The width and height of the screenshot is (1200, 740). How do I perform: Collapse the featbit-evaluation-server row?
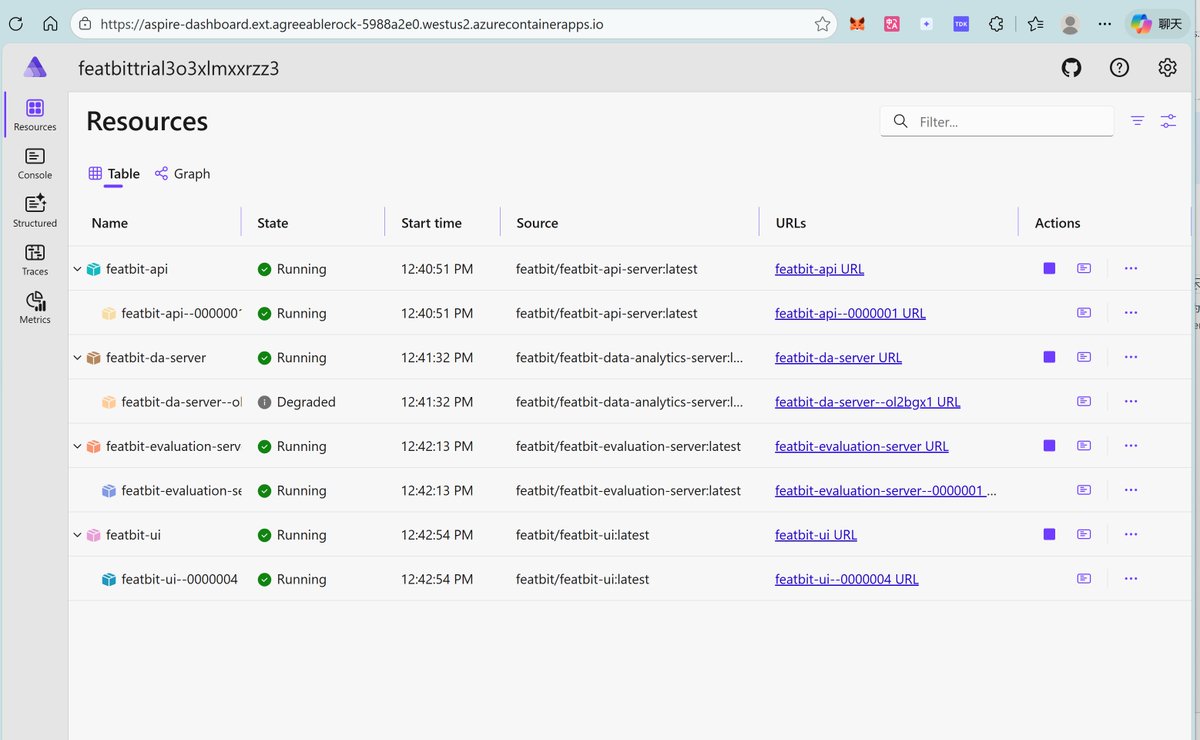[x=77, y=446]
